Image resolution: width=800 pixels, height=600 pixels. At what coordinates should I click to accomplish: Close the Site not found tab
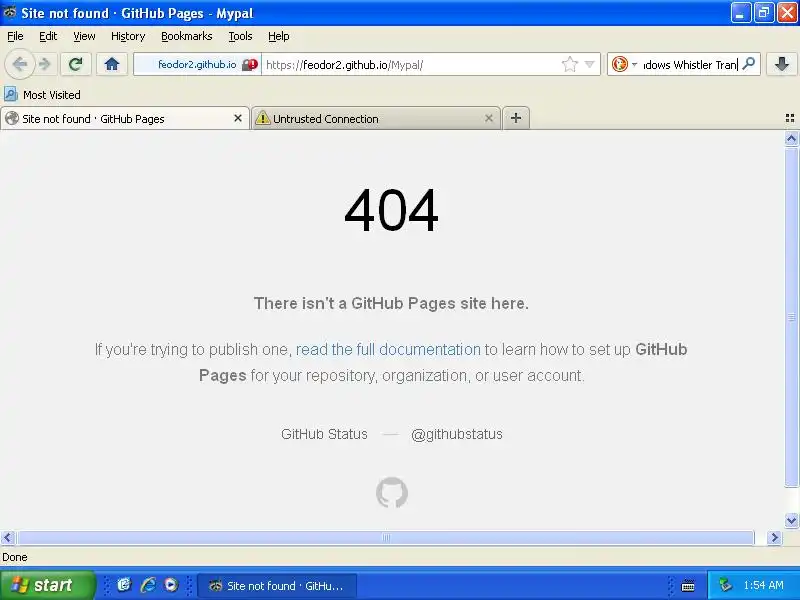238,118
